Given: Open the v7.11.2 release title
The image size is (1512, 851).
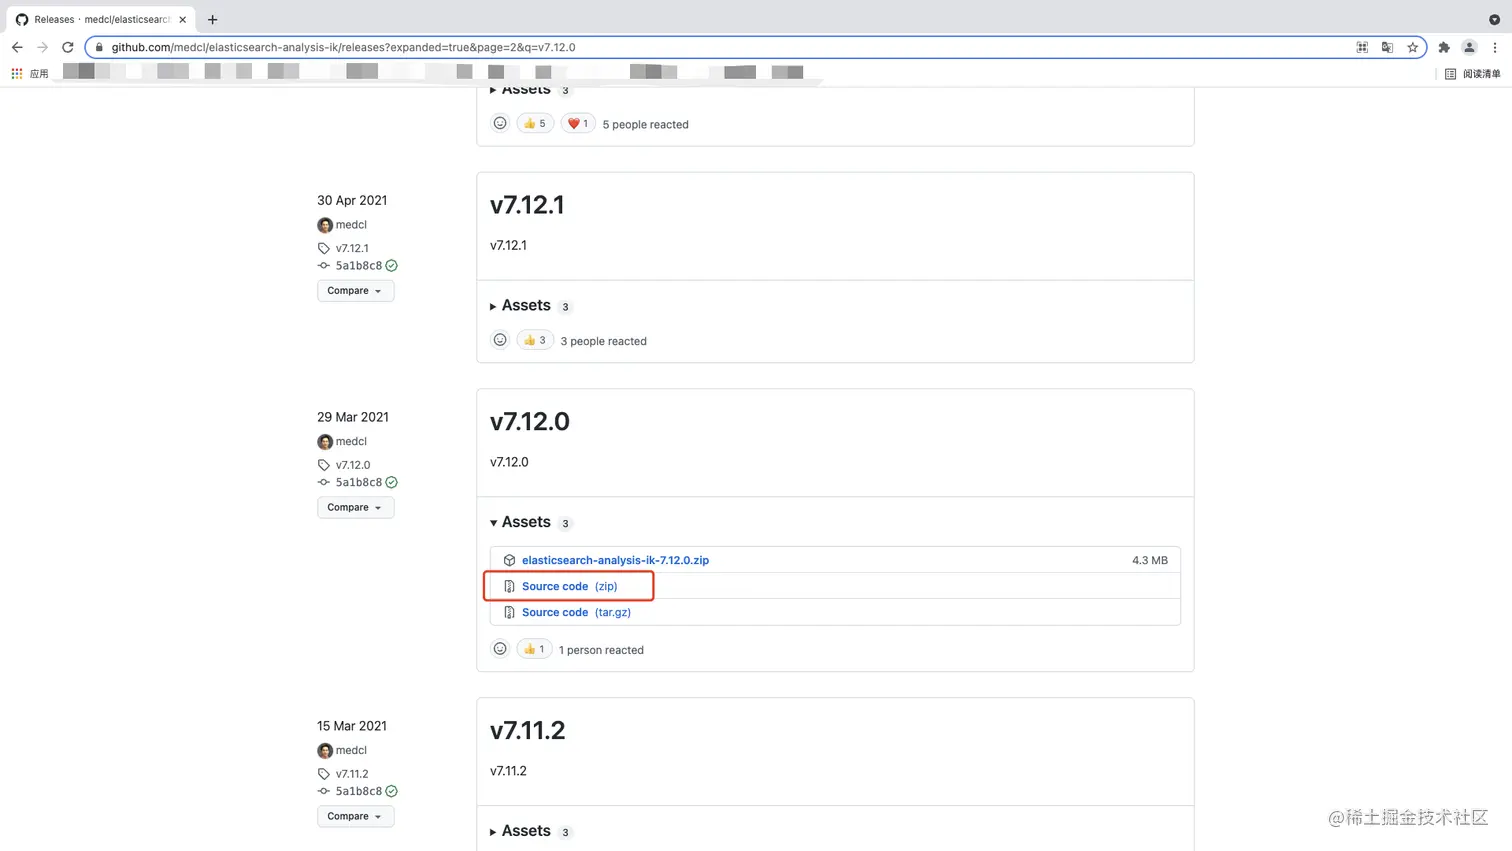Looking at the screenshot, I should pos(528,731).
